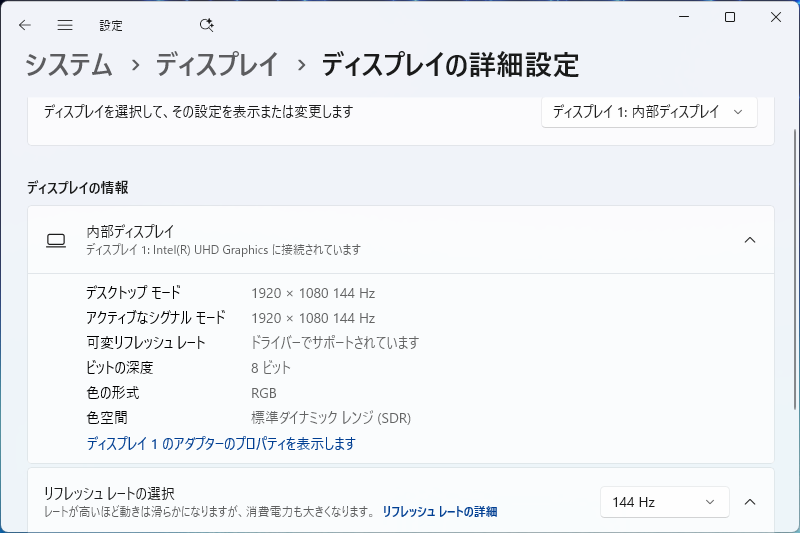Open ディスプレイ 1 のアダプターのプロパティ link
The height and width of the screenshot is (533, 800).
point(221,444)
